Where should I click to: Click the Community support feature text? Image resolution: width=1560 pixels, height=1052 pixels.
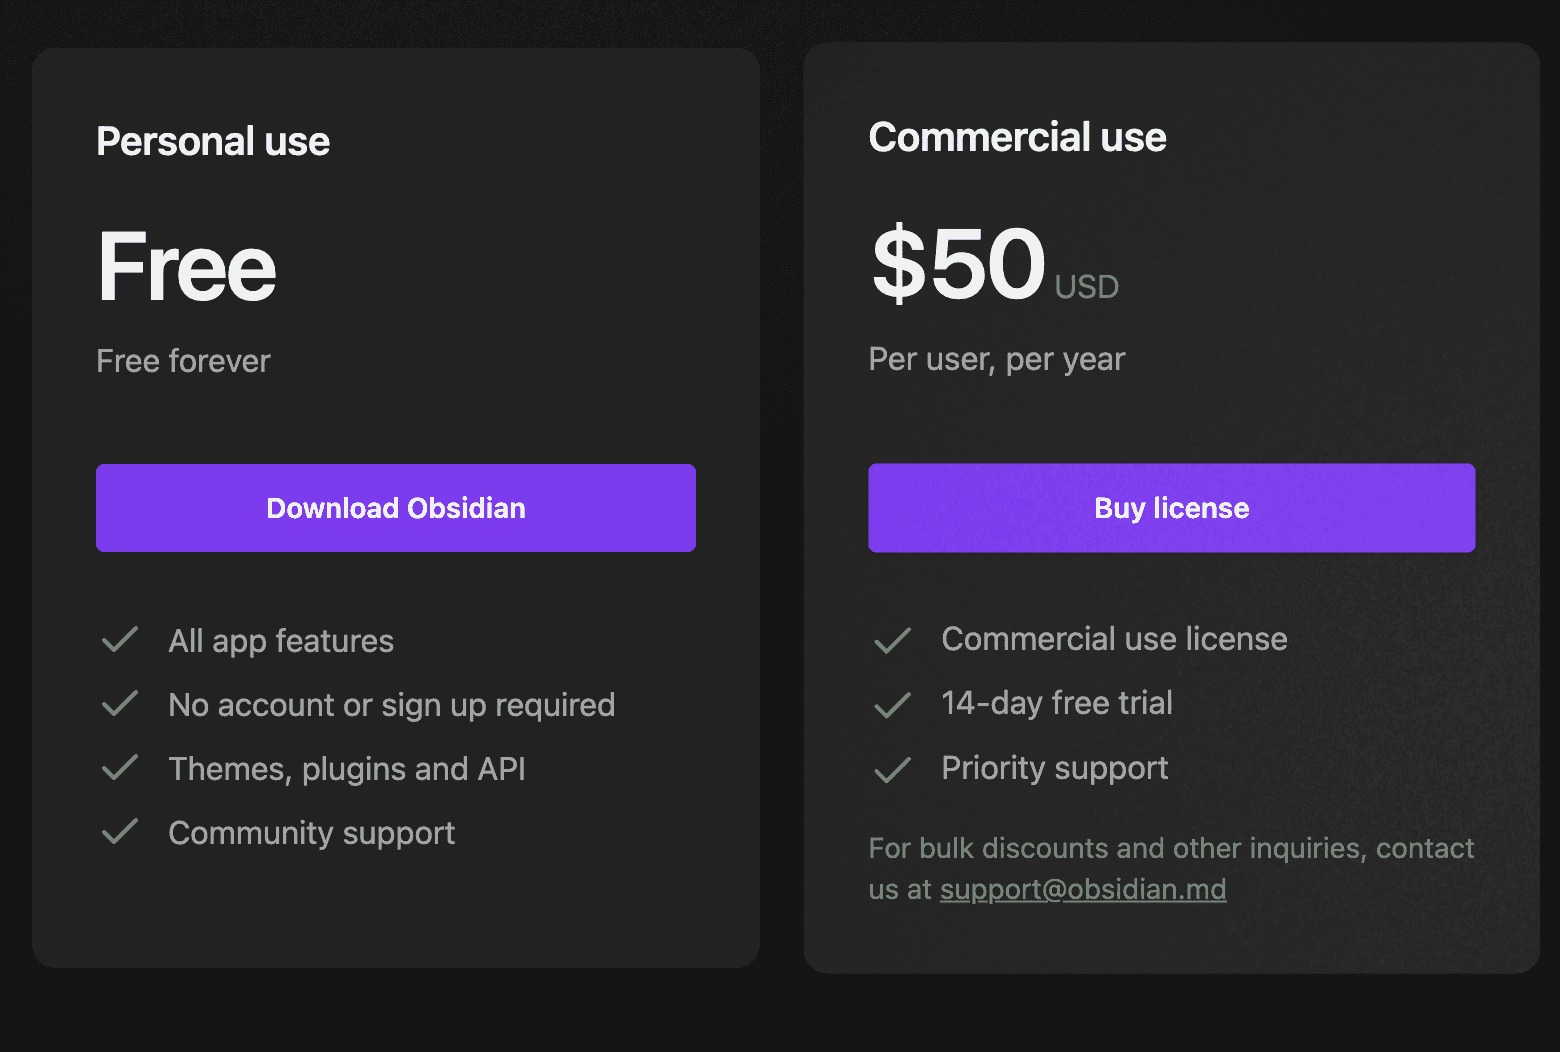(x=311, y=833)
